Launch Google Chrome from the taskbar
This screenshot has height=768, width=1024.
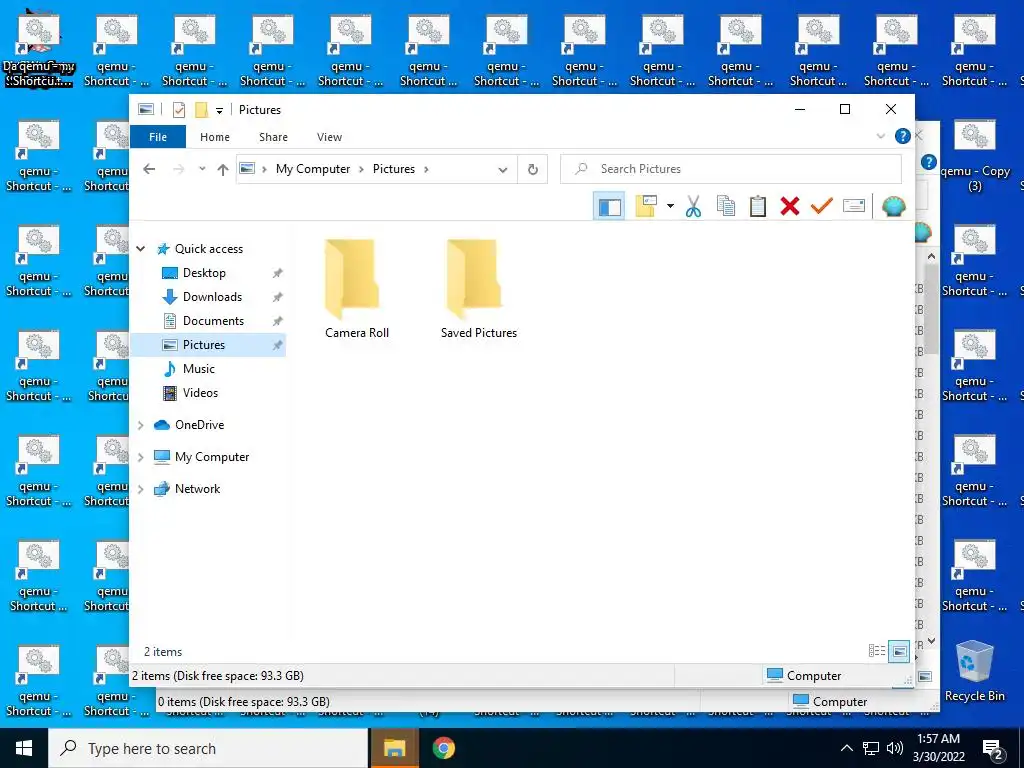443,748
